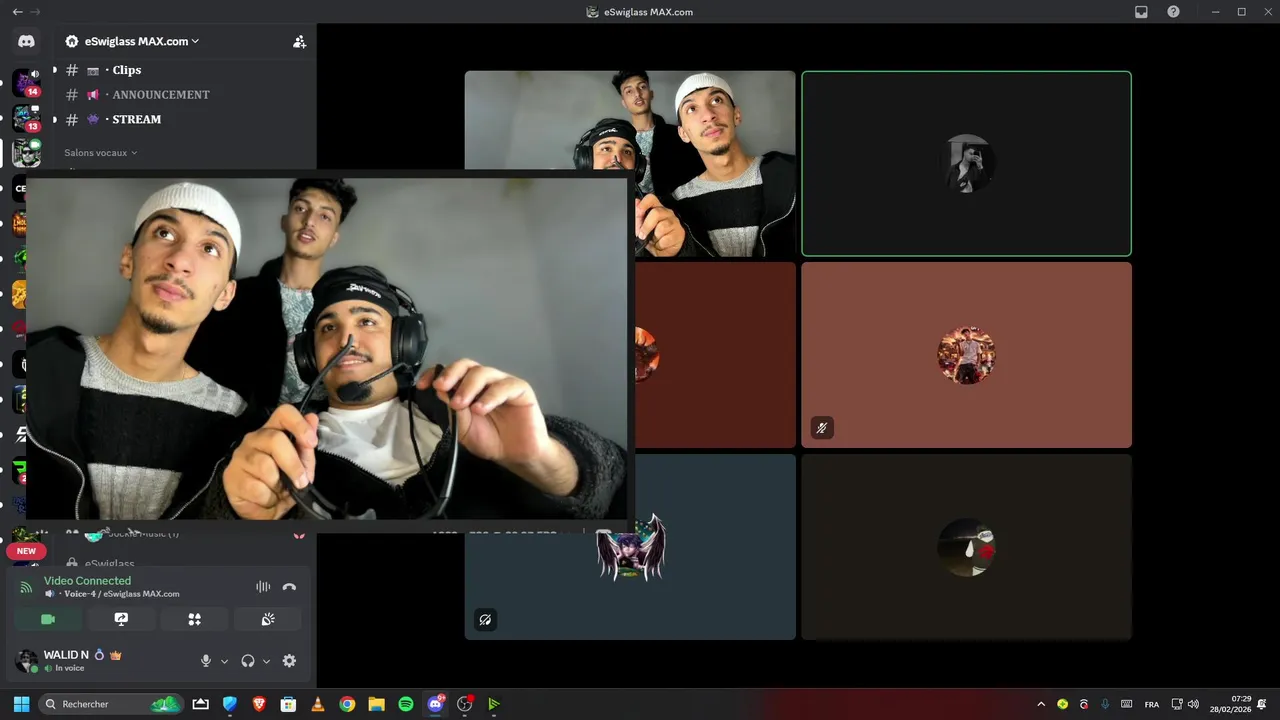Show hidden system tray icons
The image size is (1280, 720).
(x=1041, y=704)
